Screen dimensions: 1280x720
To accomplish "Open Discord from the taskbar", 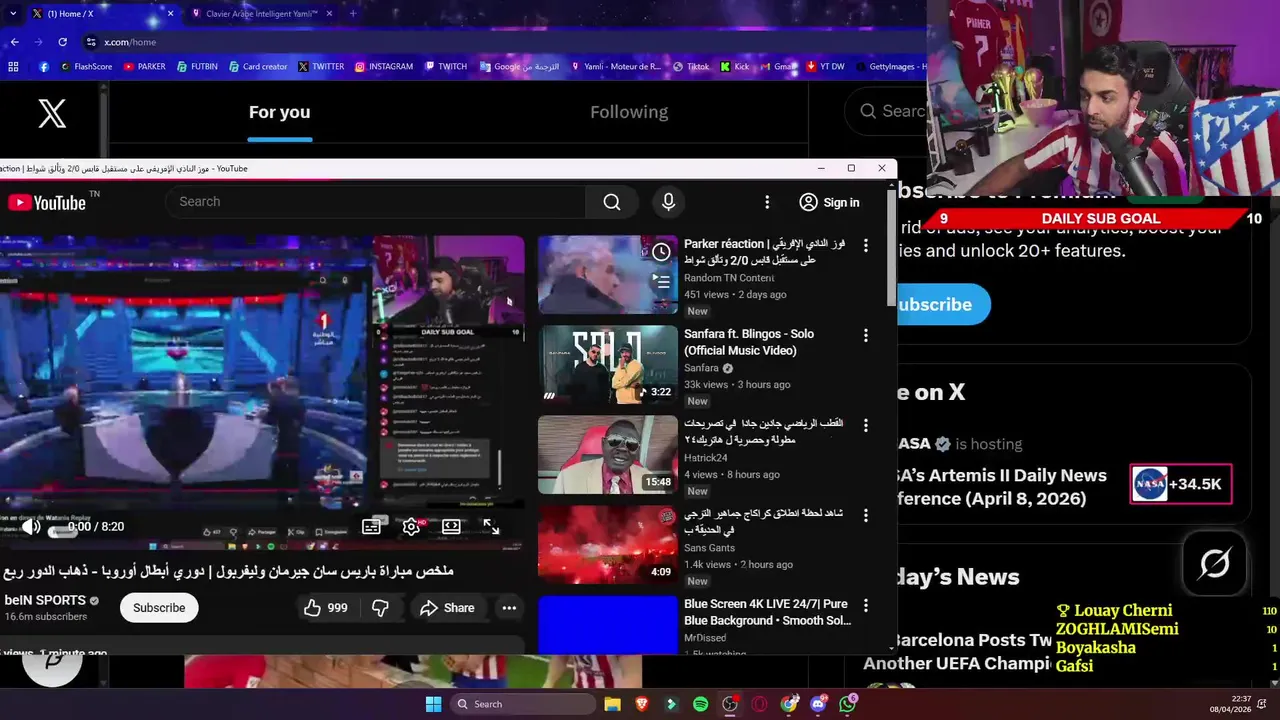I will point(818,704).
